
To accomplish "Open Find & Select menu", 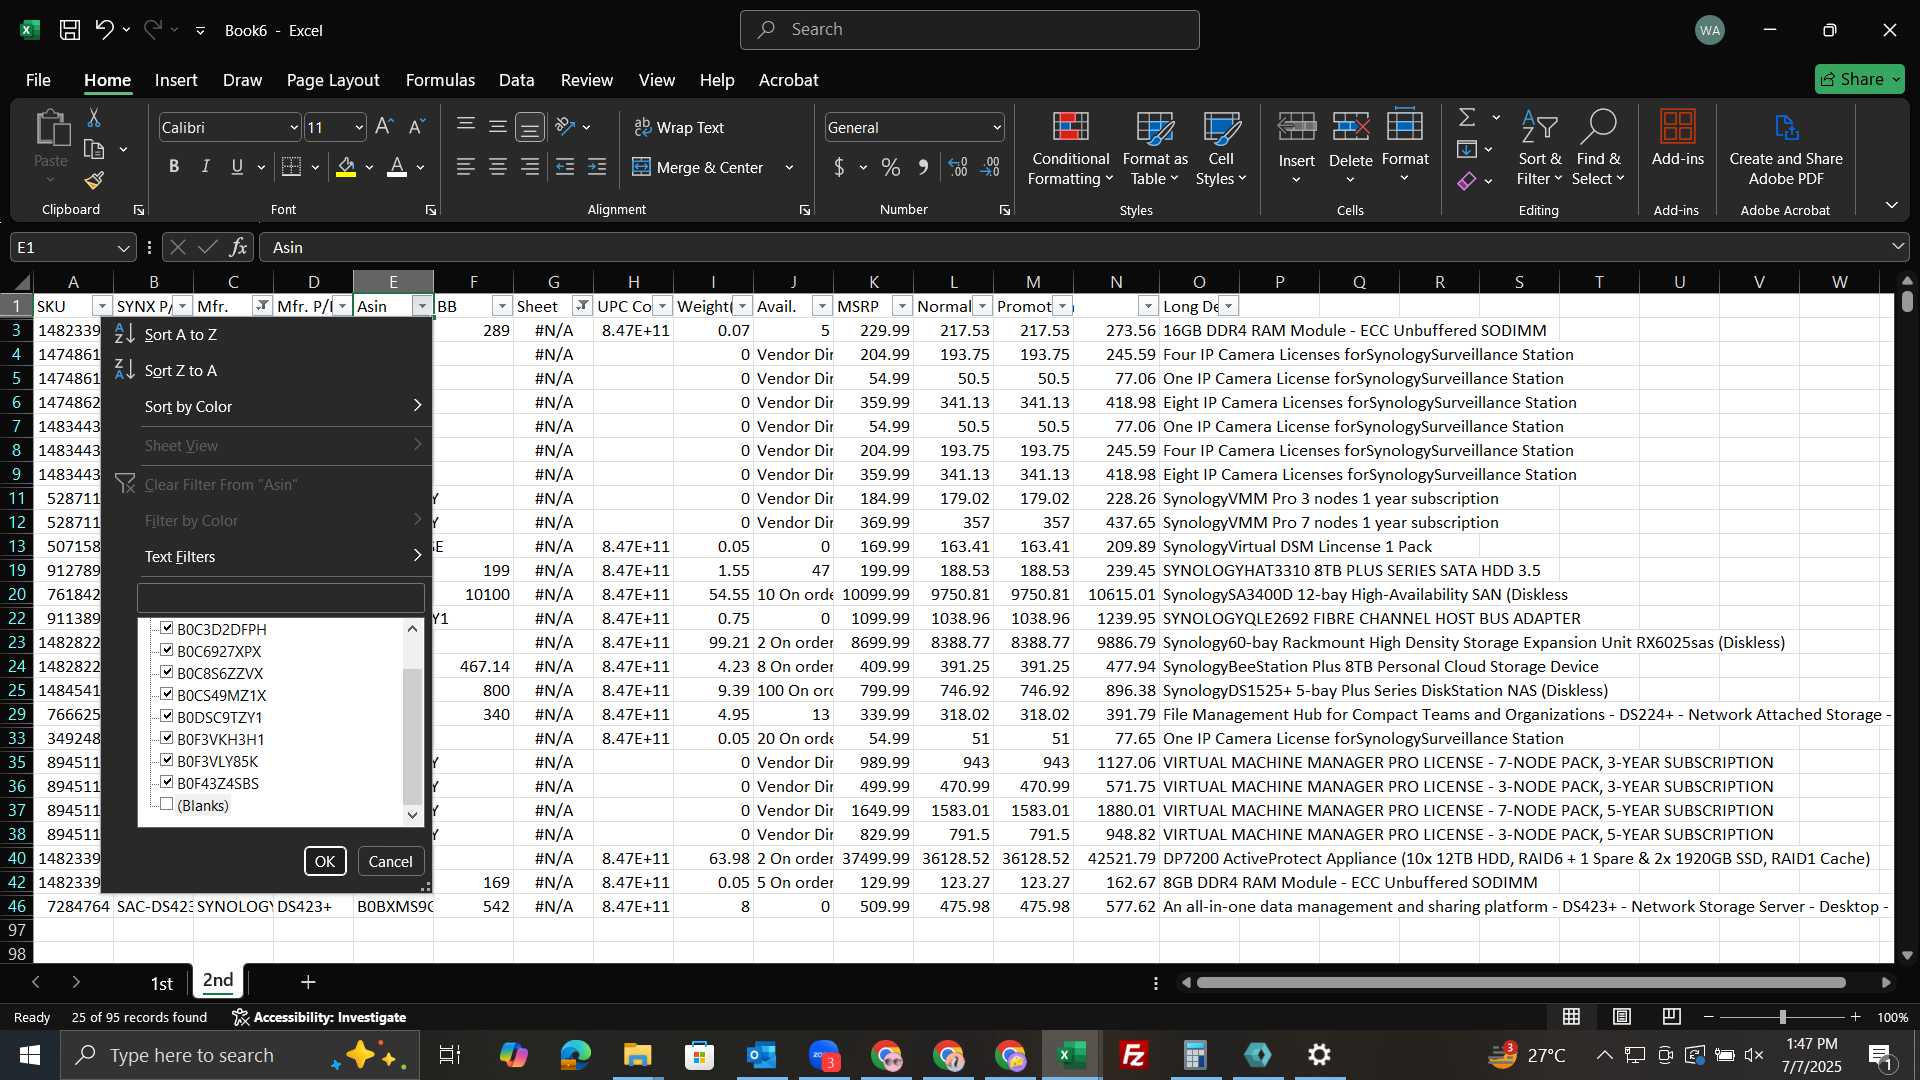I will (1597, 149).
